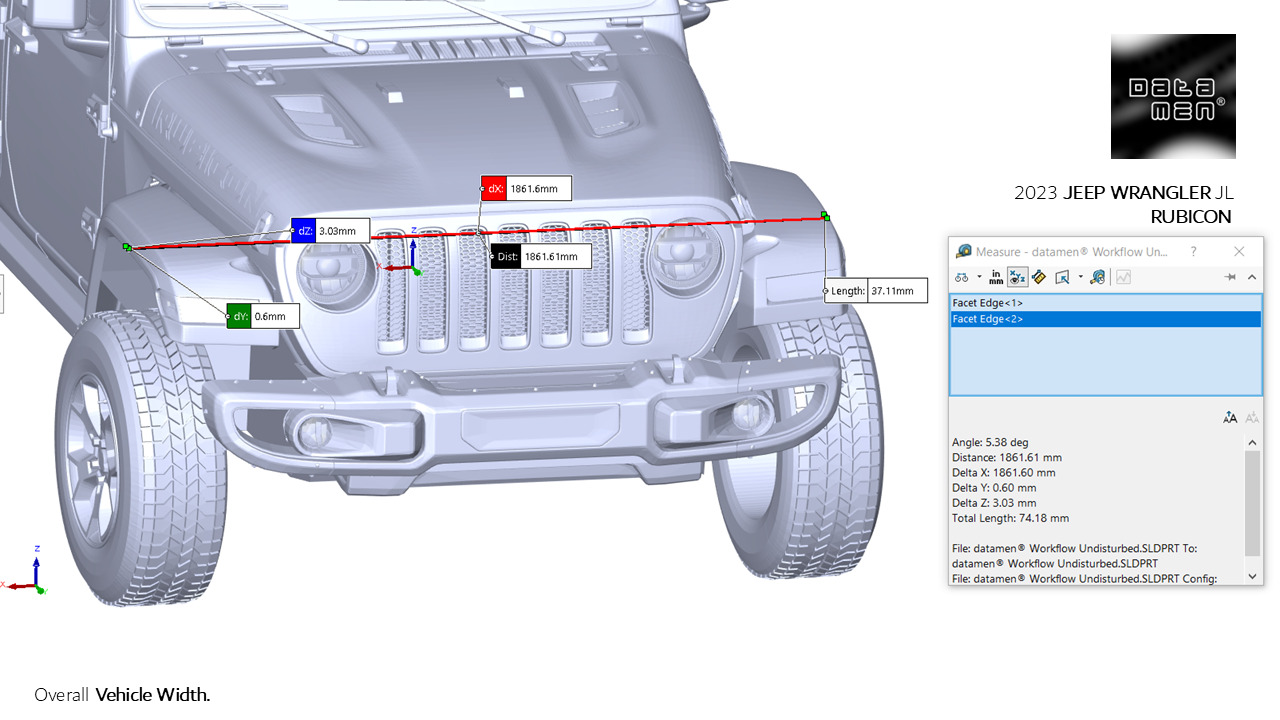Click Delta Z: 3.03 mm result
This screenshot has width=1280, height=720.
994,503
